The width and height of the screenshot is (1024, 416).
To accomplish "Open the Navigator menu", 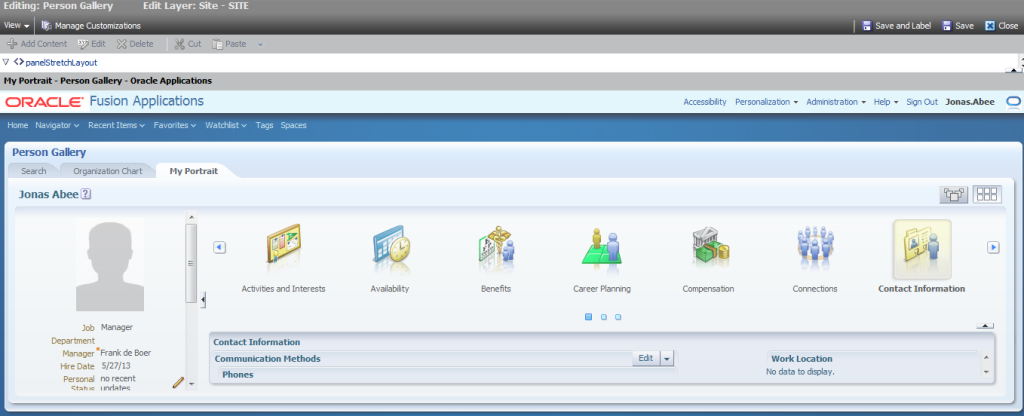I will [57, 125].
